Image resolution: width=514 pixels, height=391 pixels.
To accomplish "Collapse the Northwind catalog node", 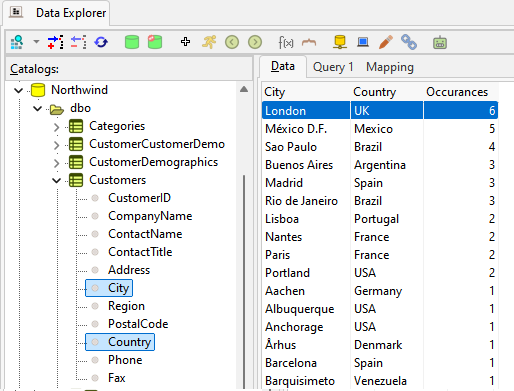I will pos(19,90).
